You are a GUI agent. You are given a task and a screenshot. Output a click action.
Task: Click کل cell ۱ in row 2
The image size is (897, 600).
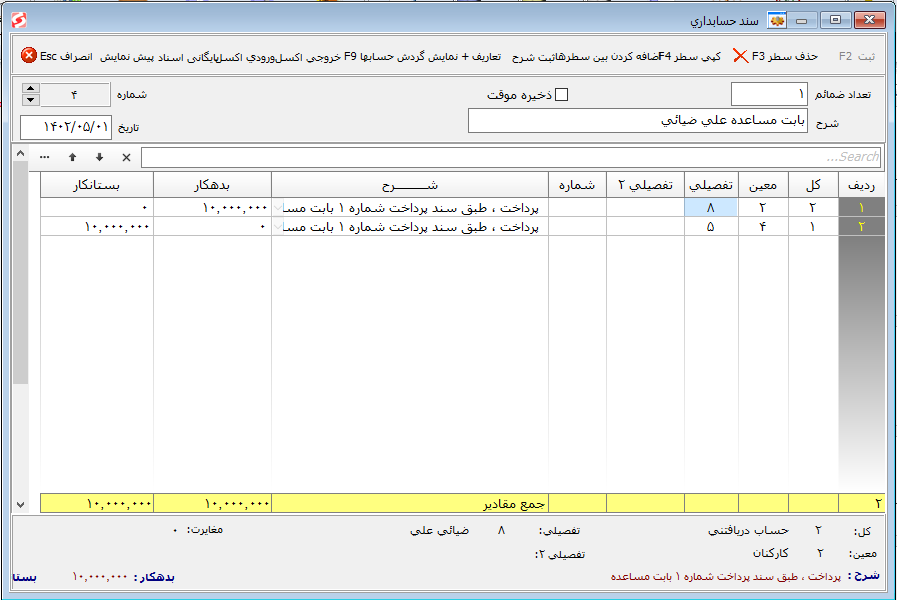click(x=813, y=227)
